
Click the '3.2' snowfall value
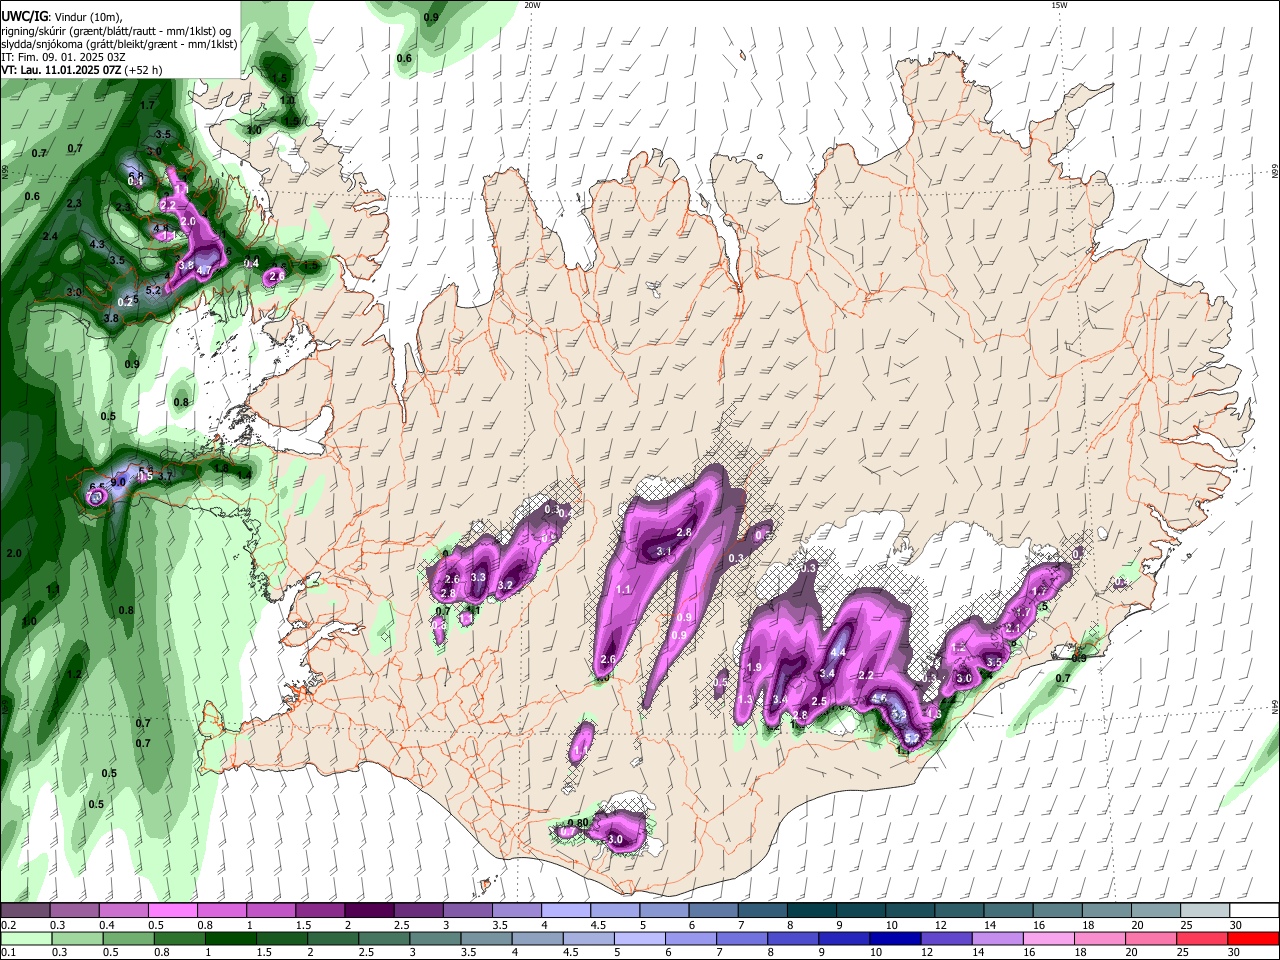pyautogui.click(x=505, y=585)
